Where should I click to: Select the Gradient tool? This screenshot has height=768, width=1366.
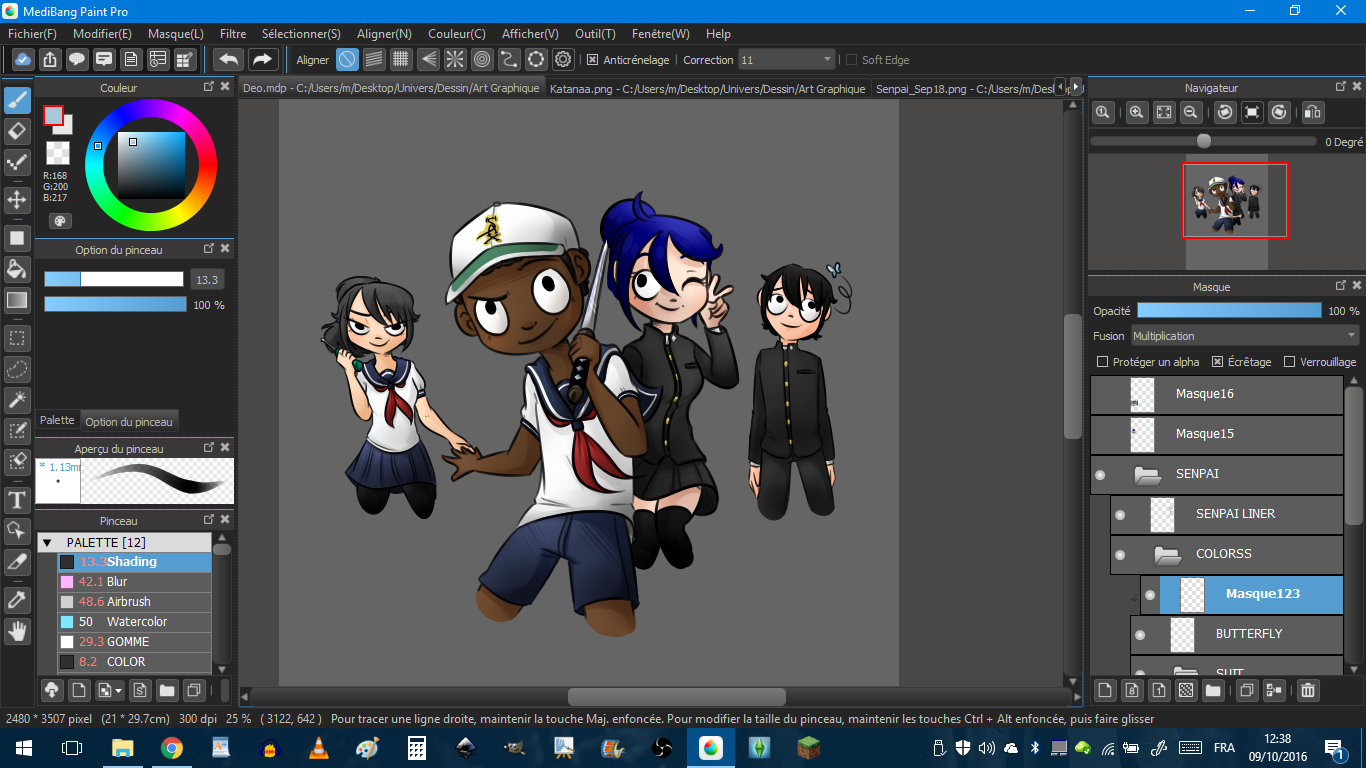point(17,299)
